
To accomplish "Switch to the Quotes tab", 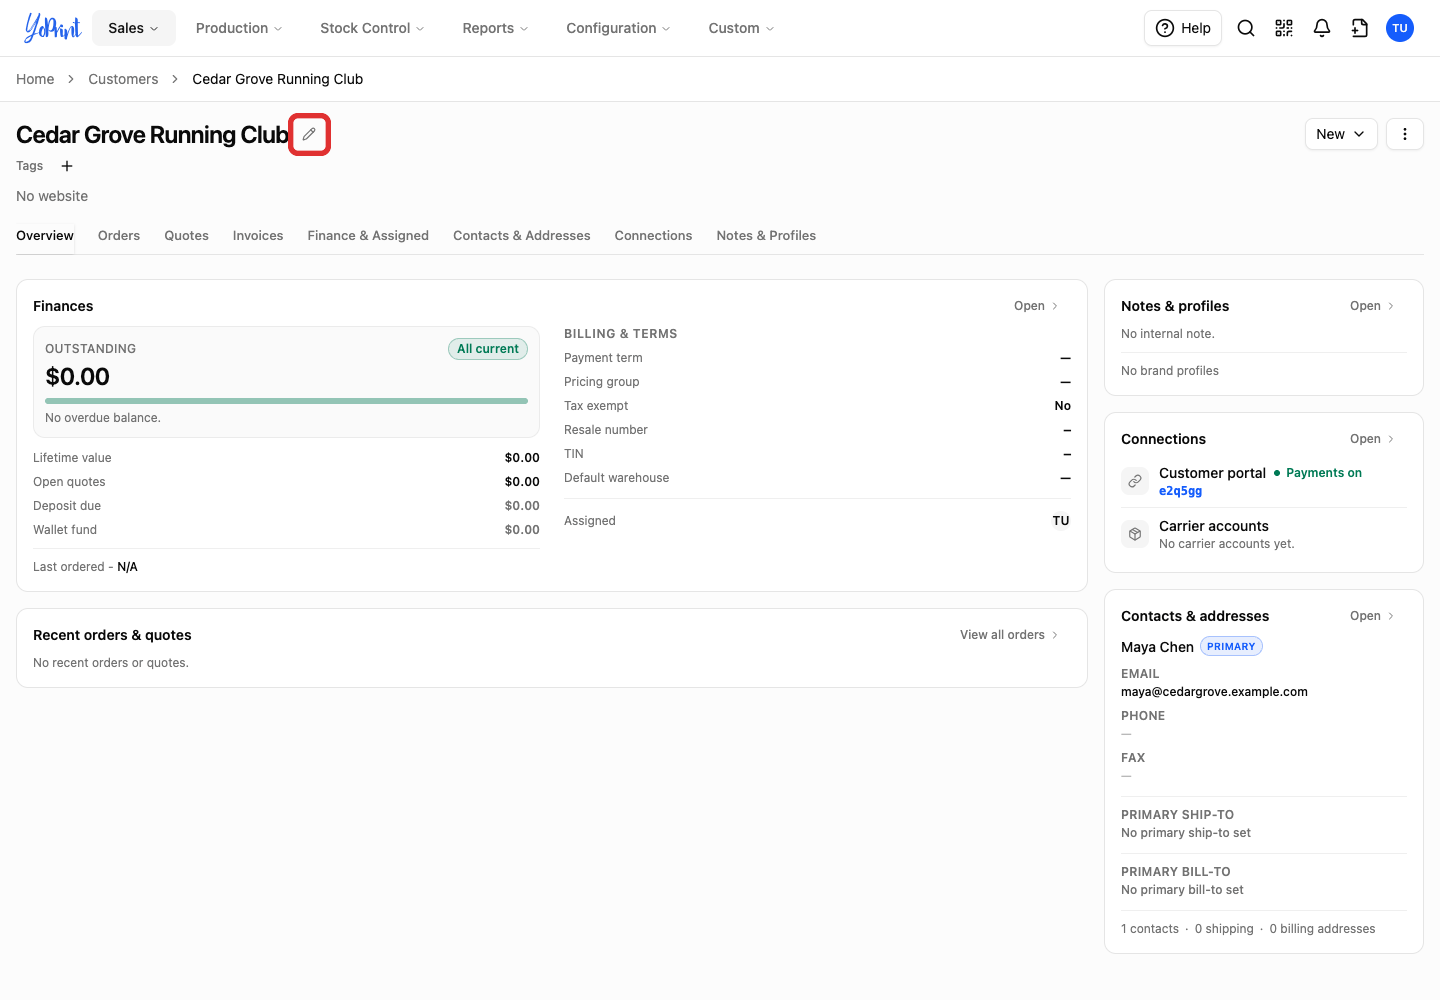I will (187, 235).
